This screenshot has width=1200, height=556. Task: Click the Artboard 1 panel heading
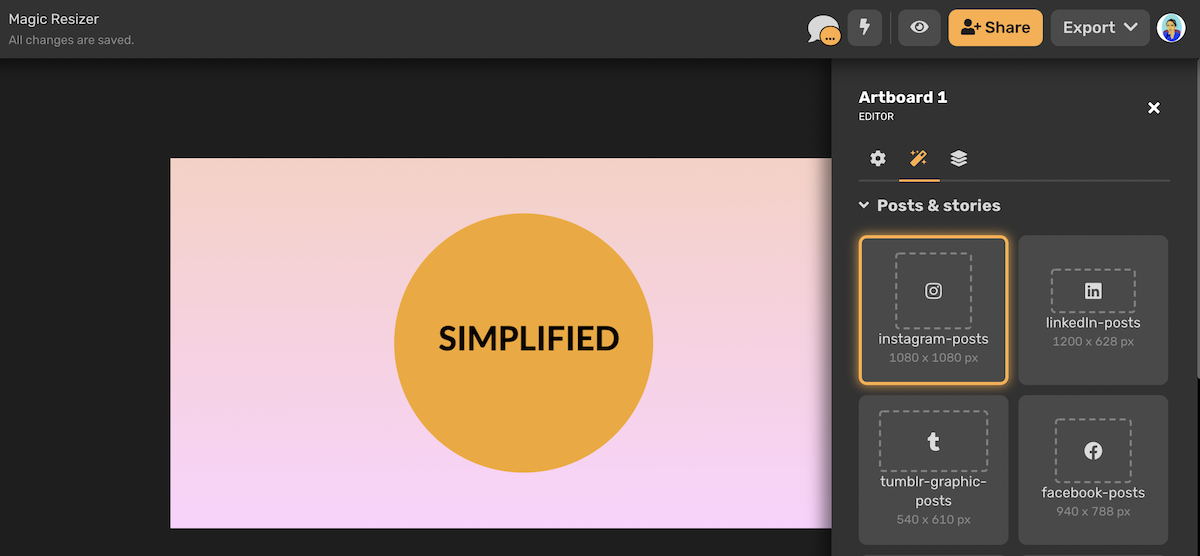[x=903, y=97]
